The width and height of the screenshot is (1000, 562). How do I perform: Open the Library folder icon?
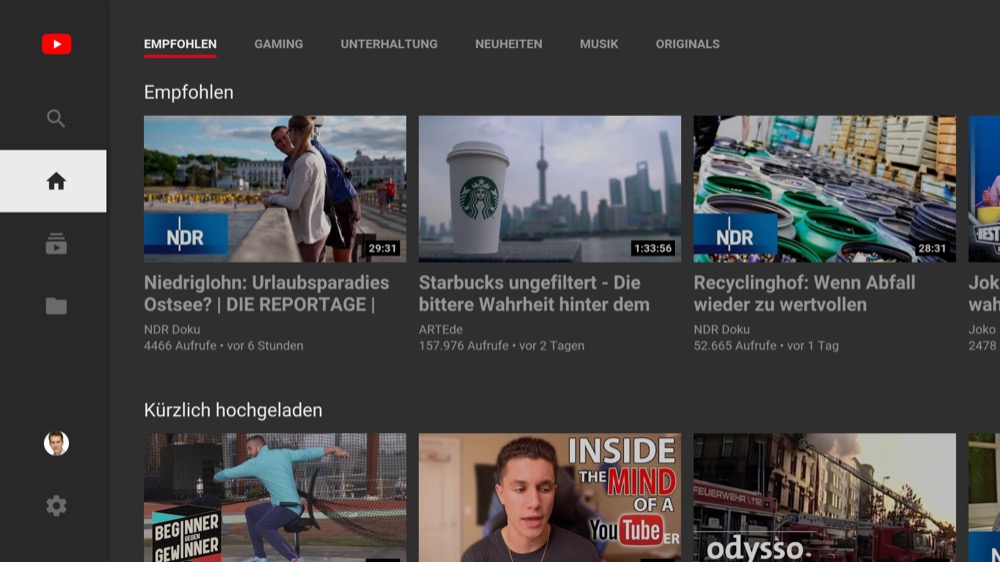tap(56, 306)
